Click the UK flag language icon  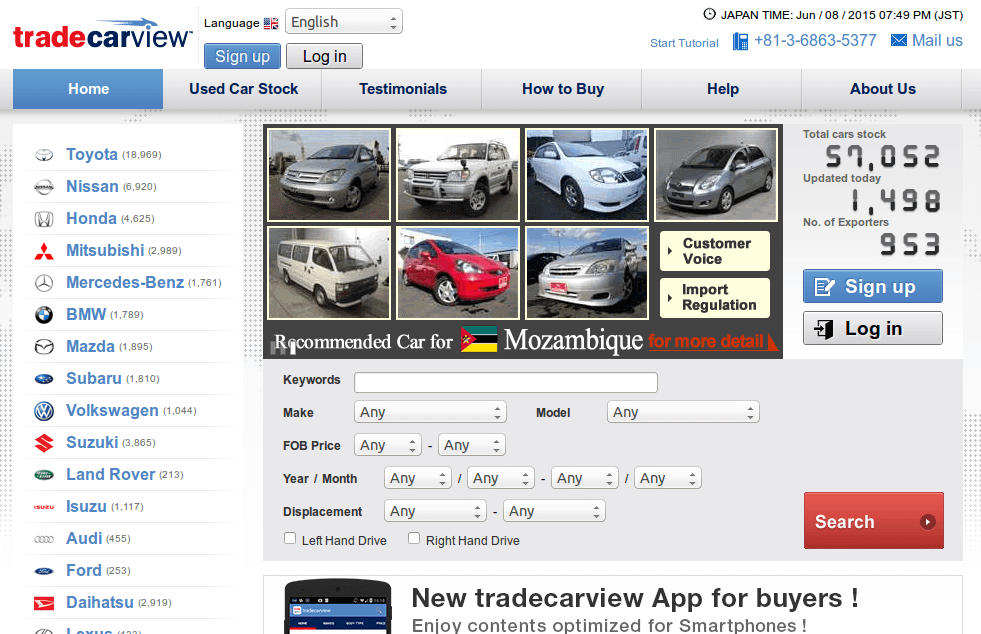[x=271, y=23]
